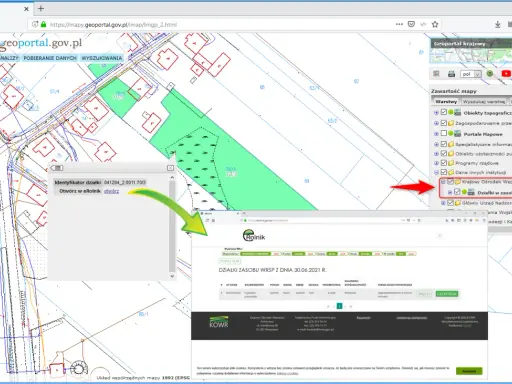Expand the Programy rządowe tree node
Screen dimensions: 512x384
[x=436, y=163]
